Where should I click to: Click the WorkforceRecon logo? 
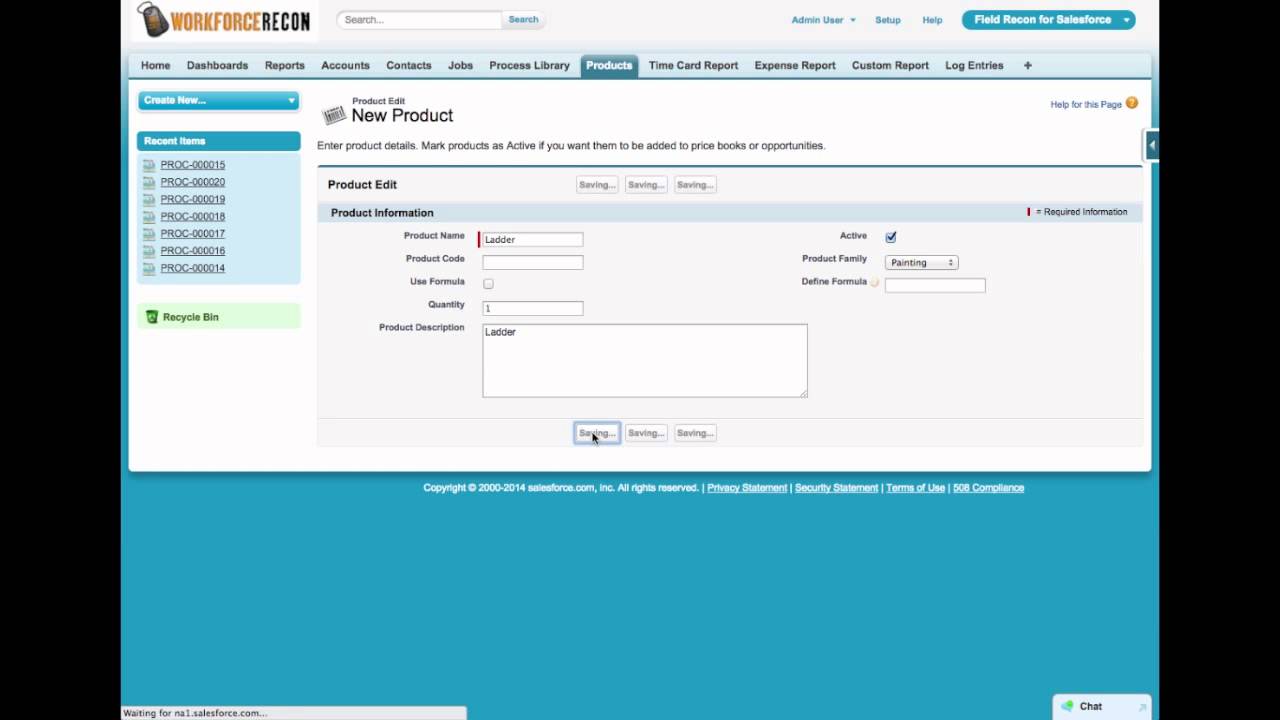[223, 20]
